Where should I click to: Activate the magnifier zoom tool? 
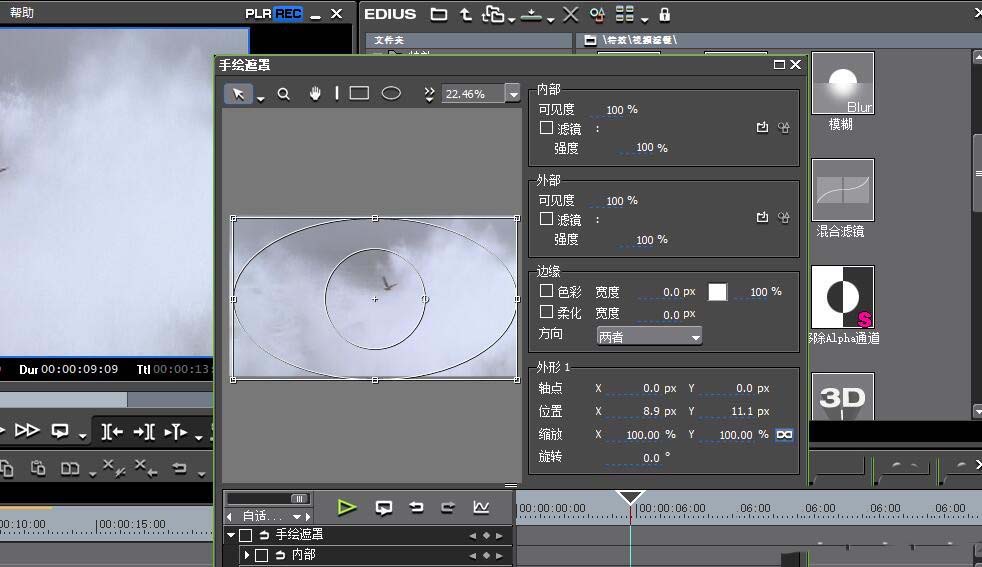point(284,94)
